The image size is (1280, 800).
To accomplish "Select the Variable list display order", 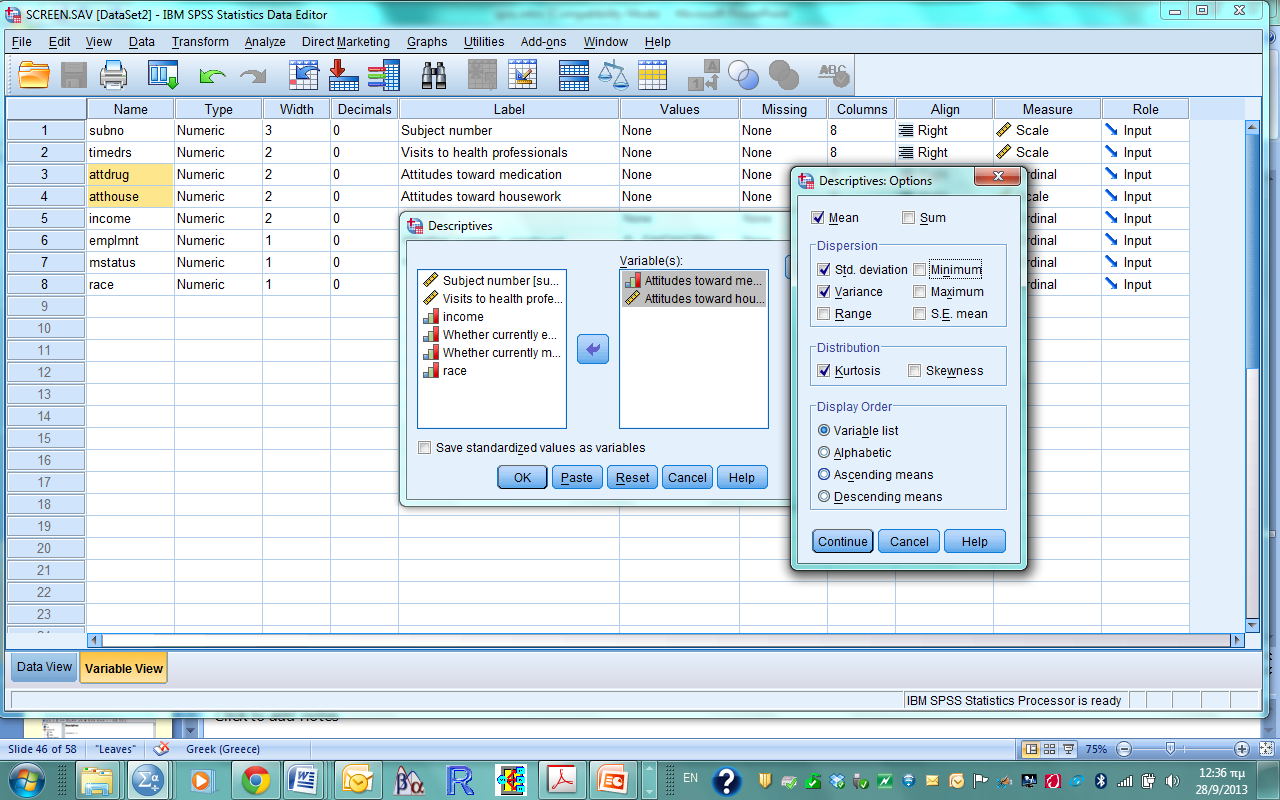I will pos(824,431).
